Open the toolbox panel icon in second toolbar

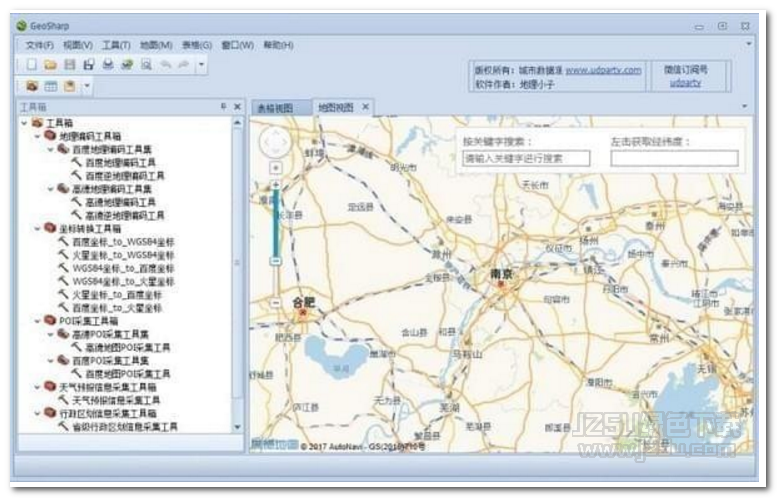click(x=32, y=86)
